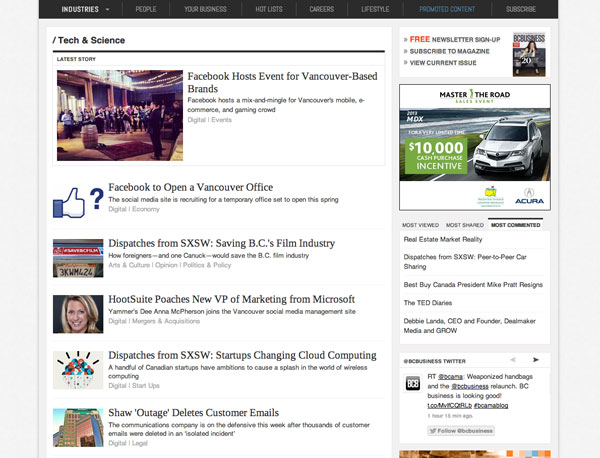Open the Careers menu item
Viewport: 600px width, 458px height.
coord(321,9)
